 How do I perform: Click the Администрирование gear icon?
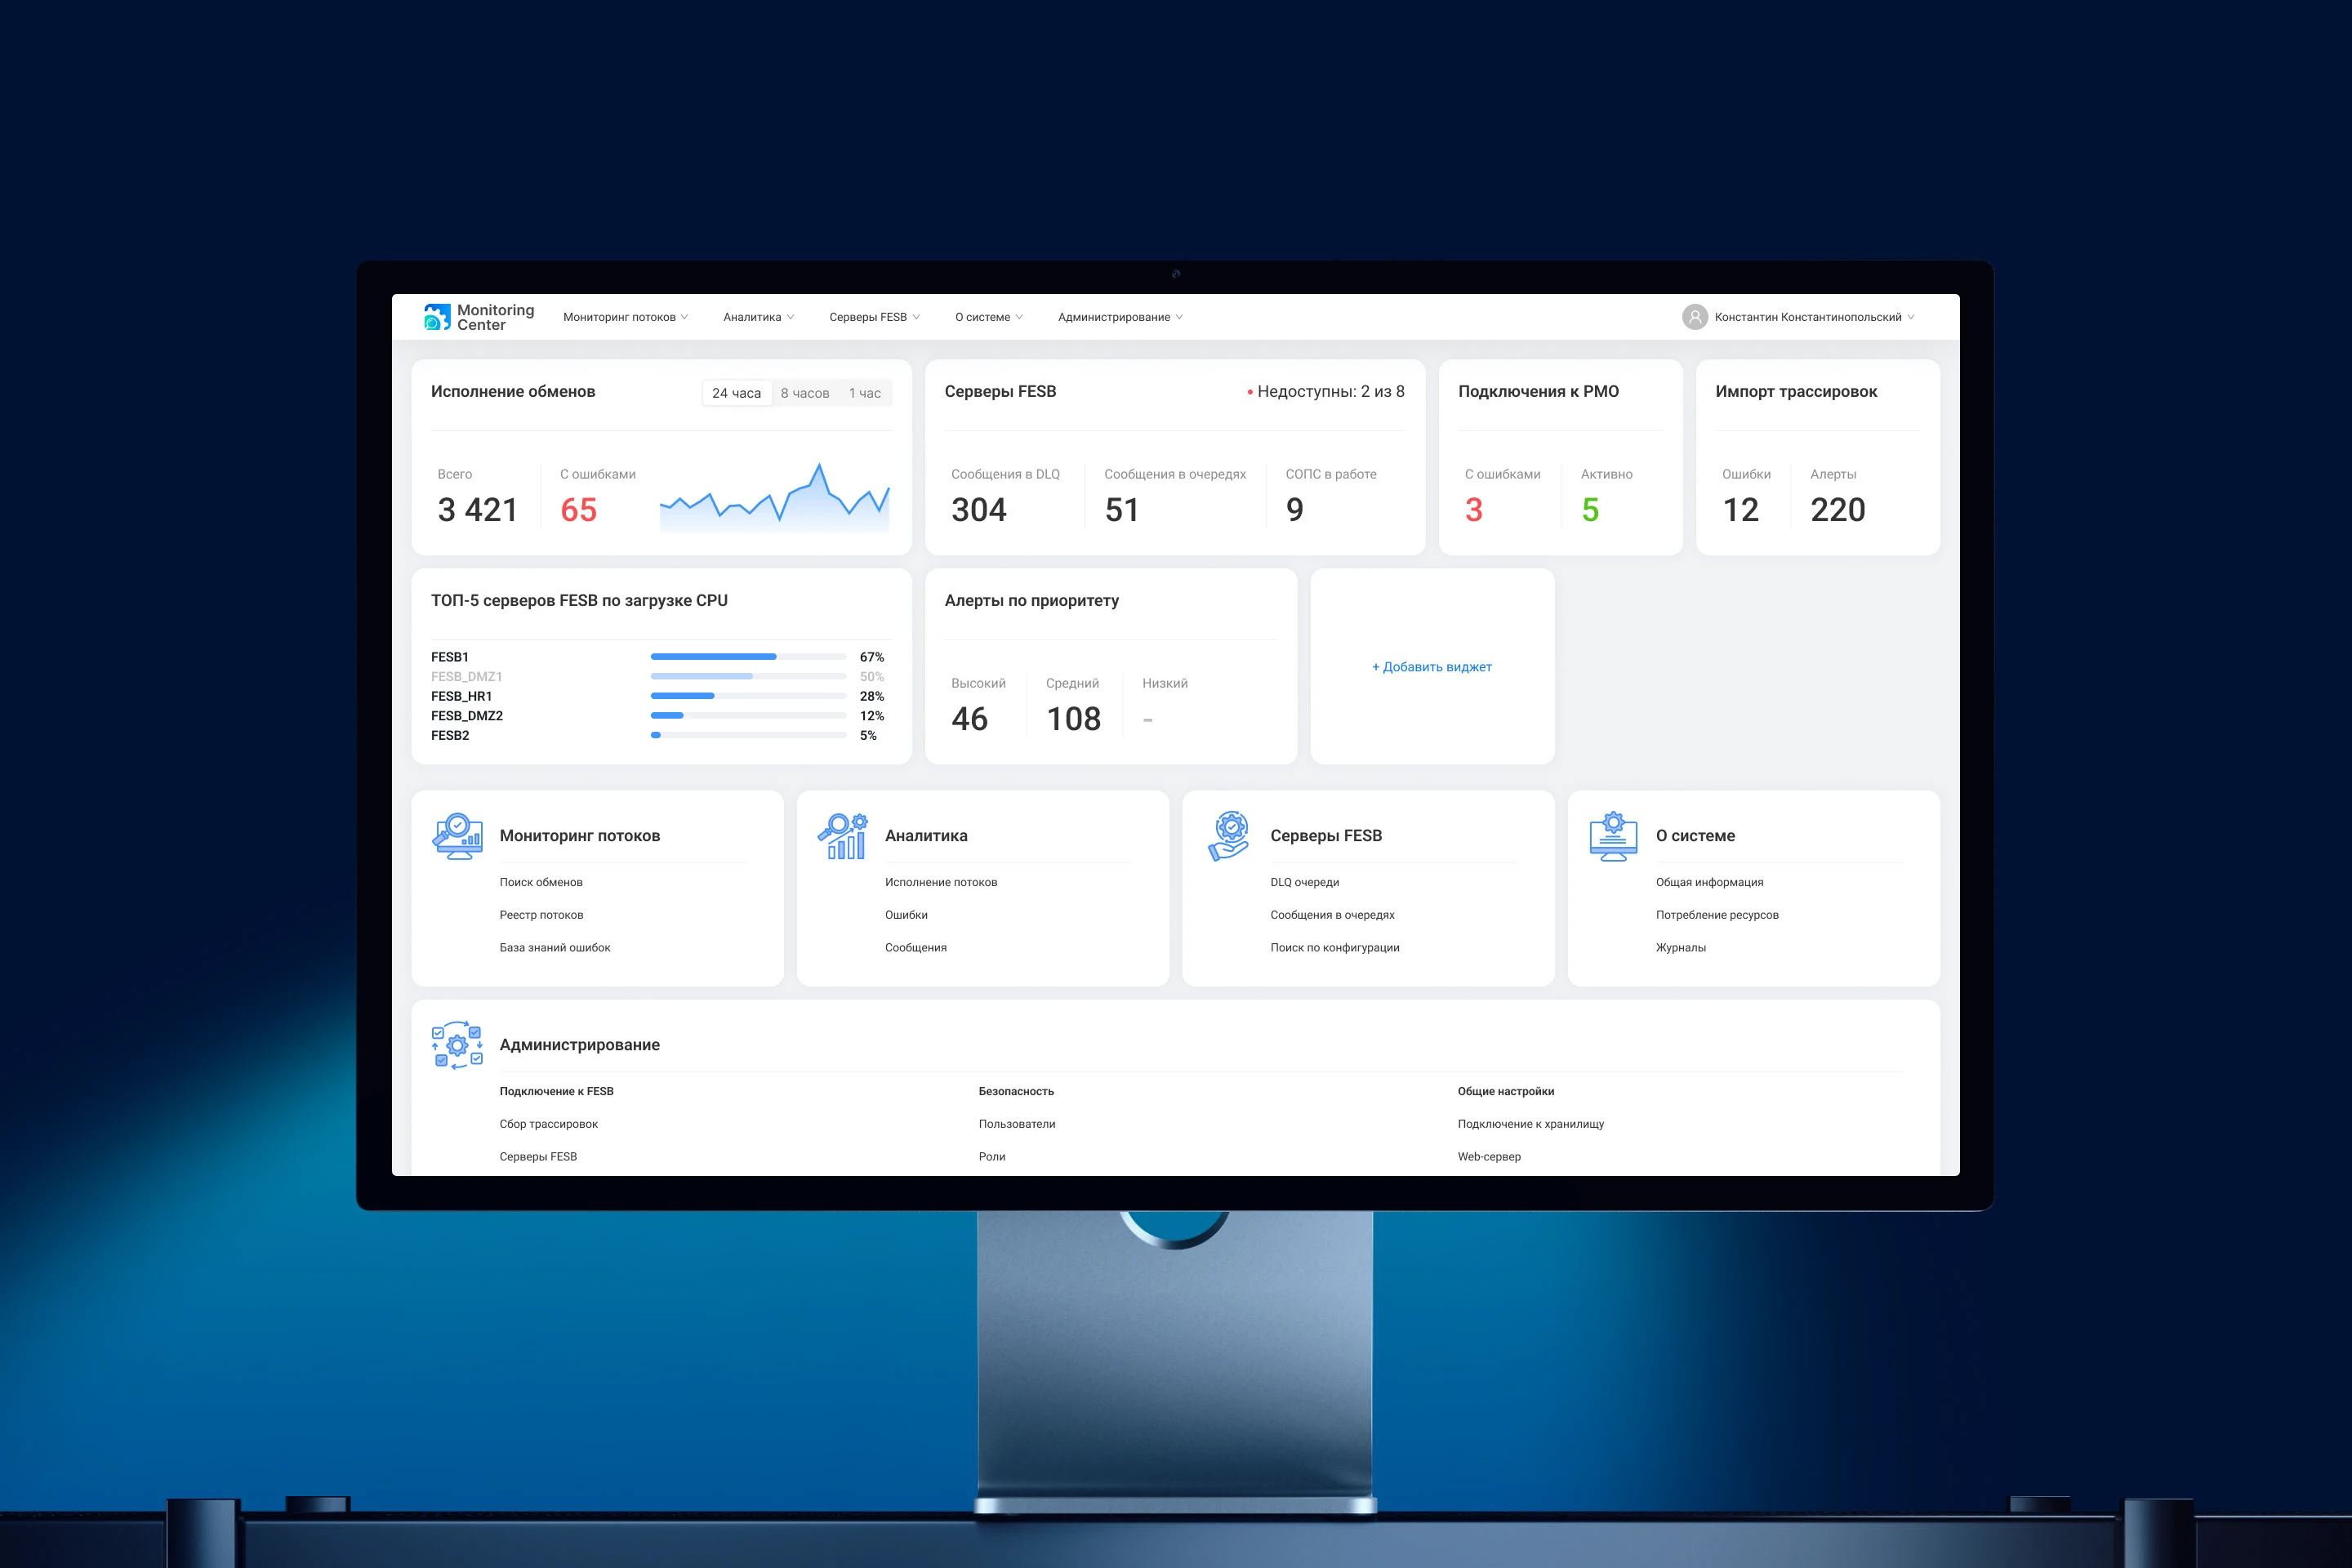click(x=458, y=1045)
